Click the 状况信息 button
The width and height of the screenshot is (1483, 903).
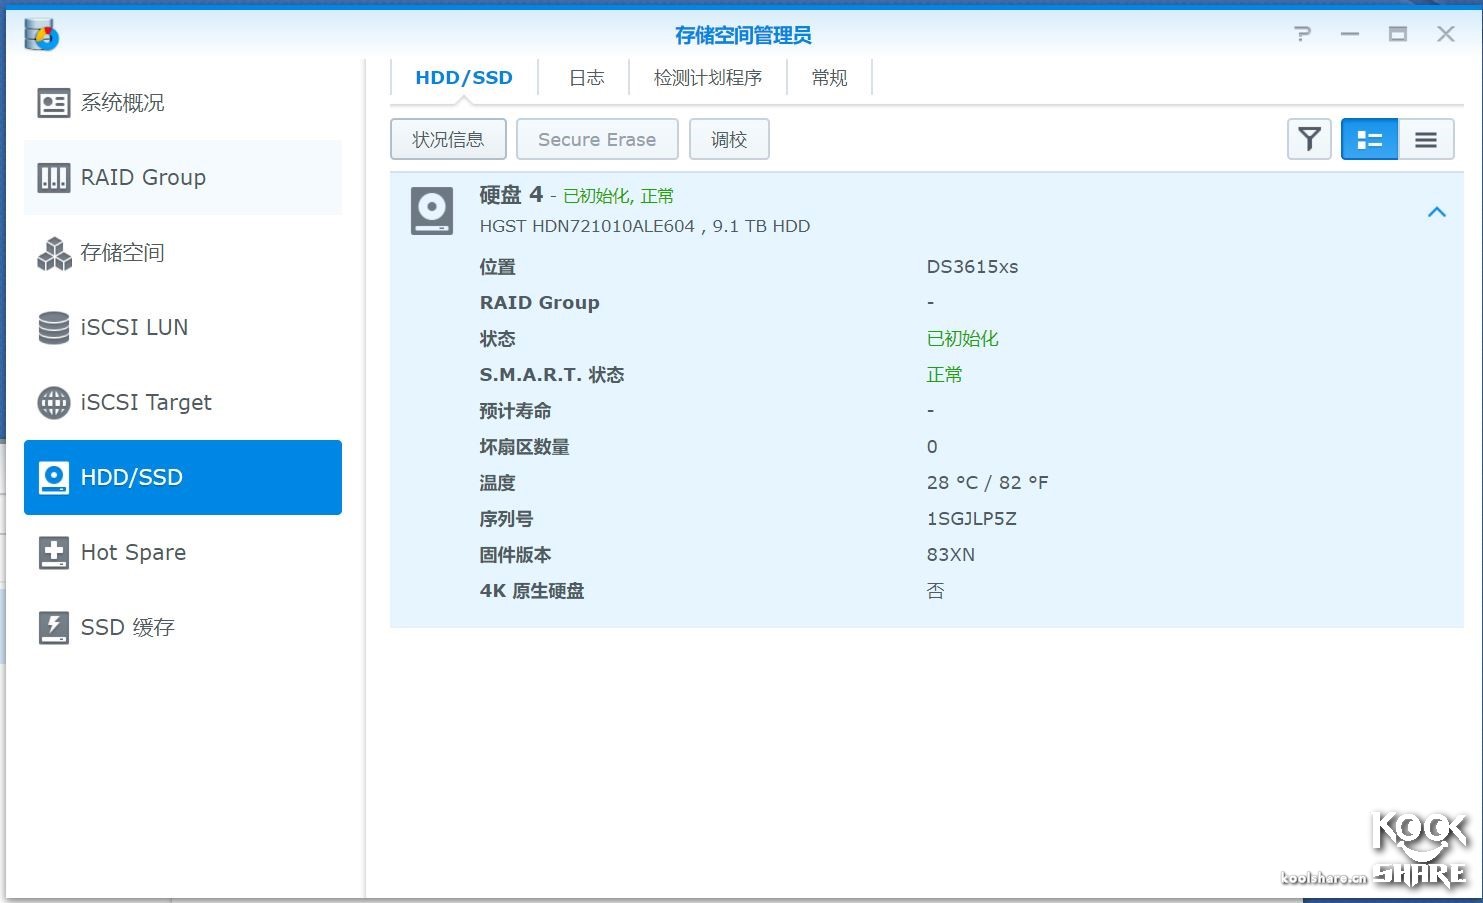click(447, 139)
